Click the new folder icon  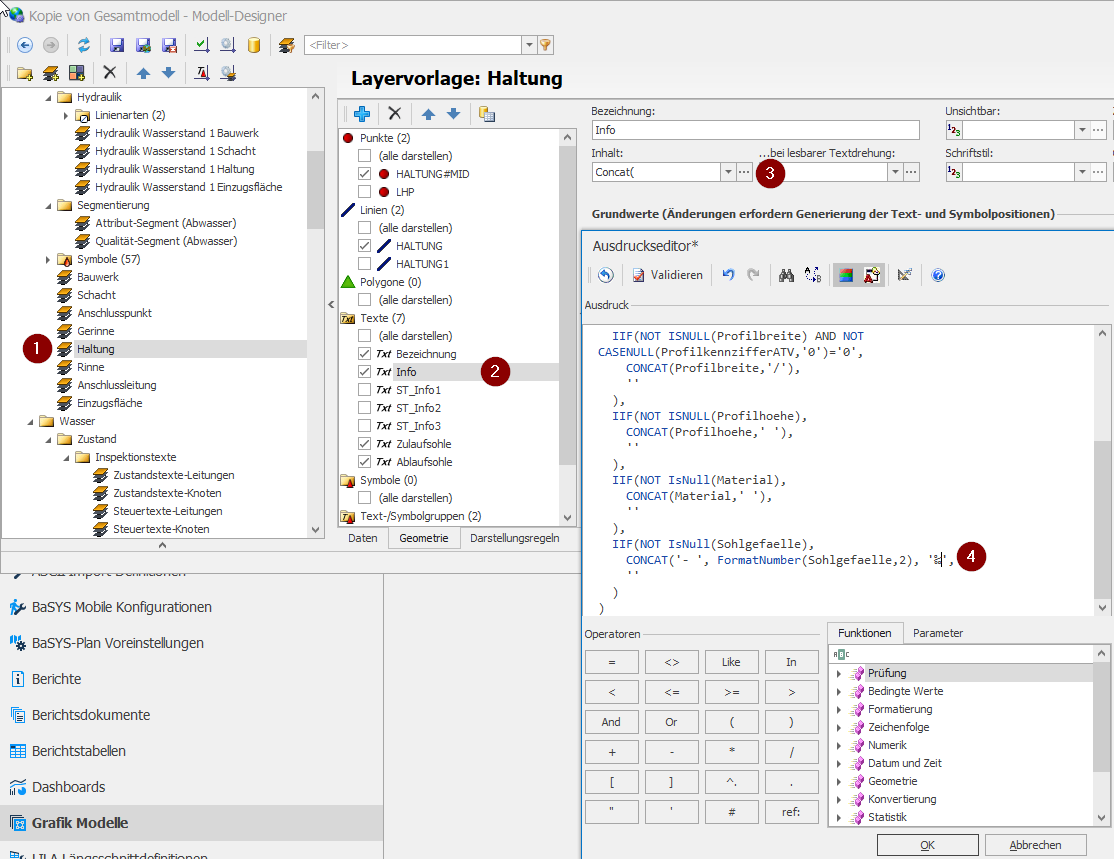click(x=25, y=73)
